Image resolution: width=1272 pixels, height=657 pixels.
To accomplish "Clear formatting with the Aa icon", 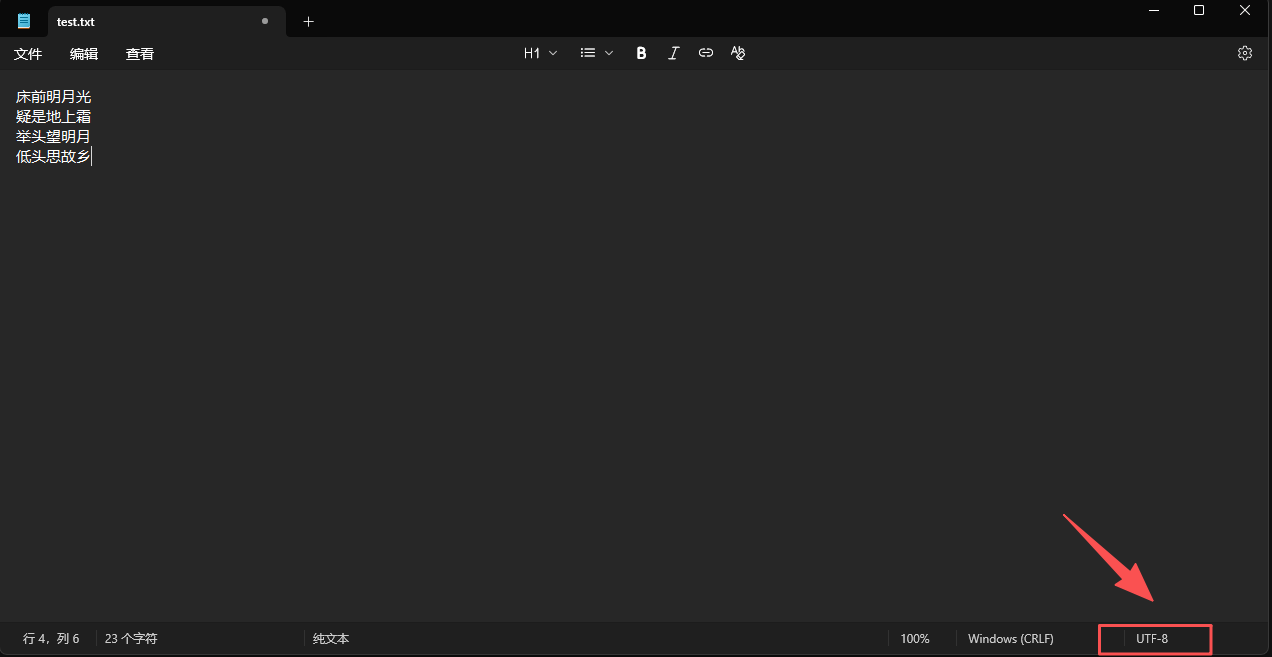I will click(738, 53).
